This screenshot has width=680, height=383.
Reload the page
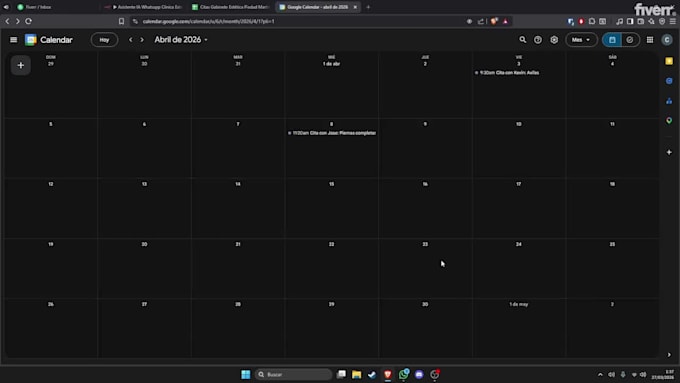coord(29,21)
